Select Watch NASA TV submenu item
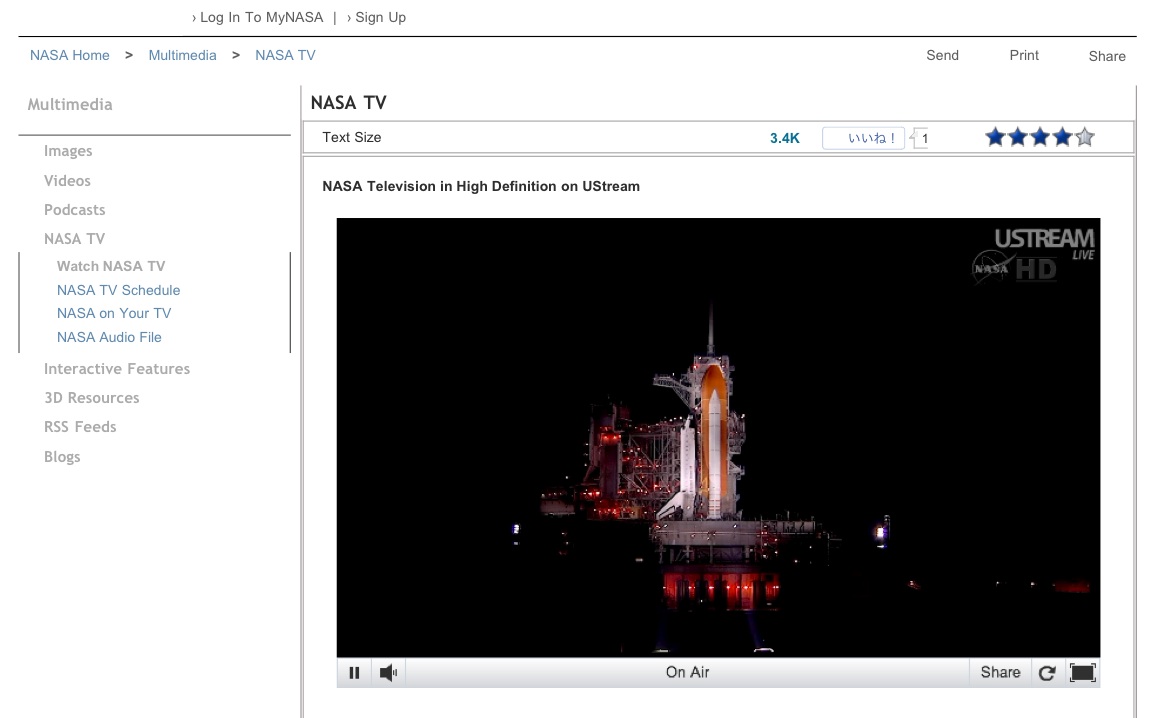Screen dimensions: 1150x718 coord(111,266)
